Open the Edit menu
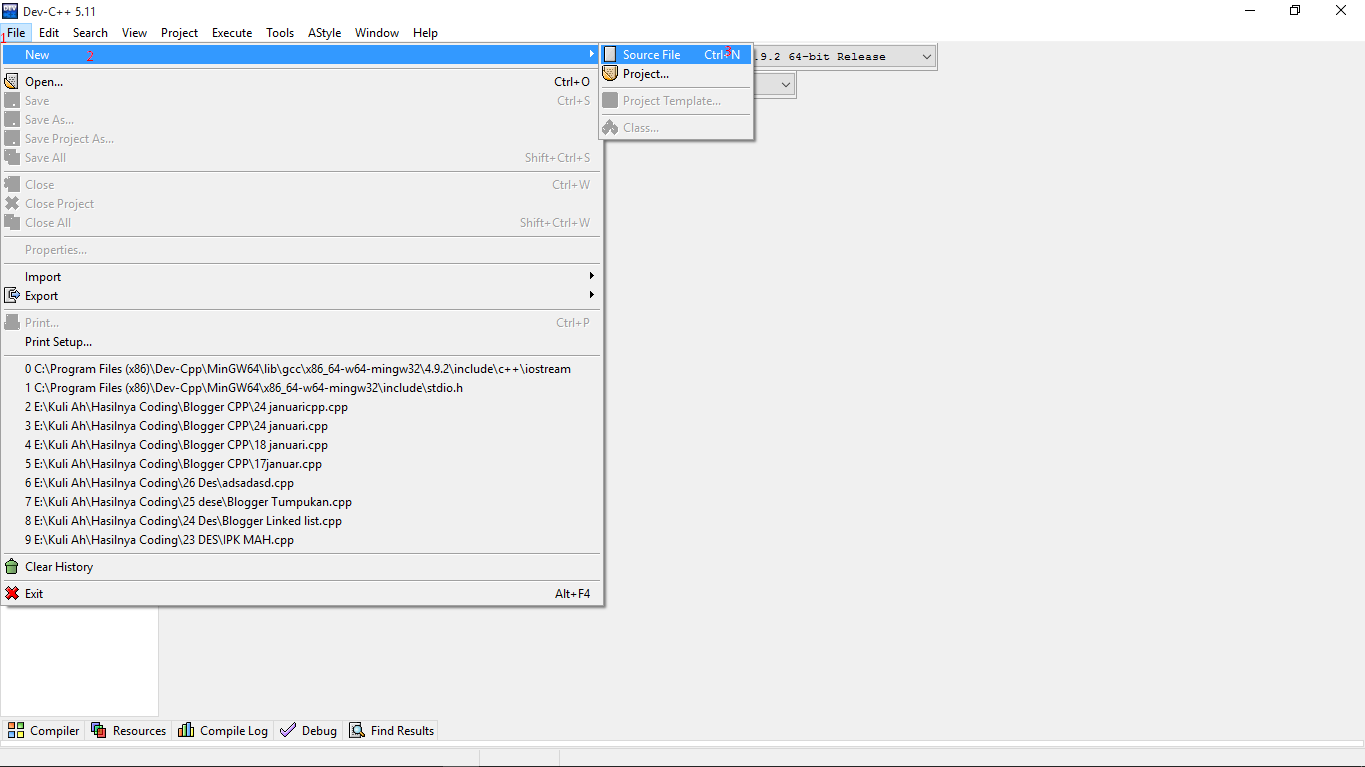Screen dimensions: 1365x767 49,32
